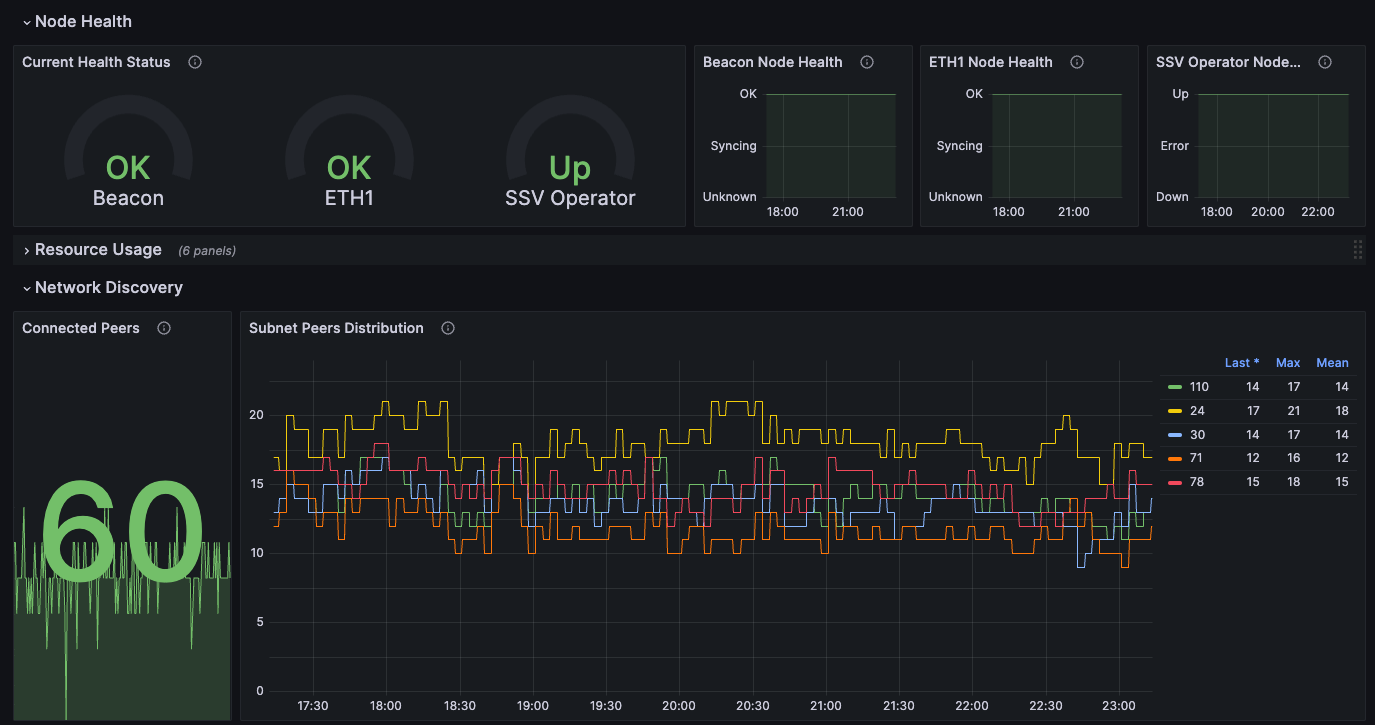Viewport: 1375px width, 725px height.
Task: Click the orange color swatch for series 71
Action: coord(1175,459)
